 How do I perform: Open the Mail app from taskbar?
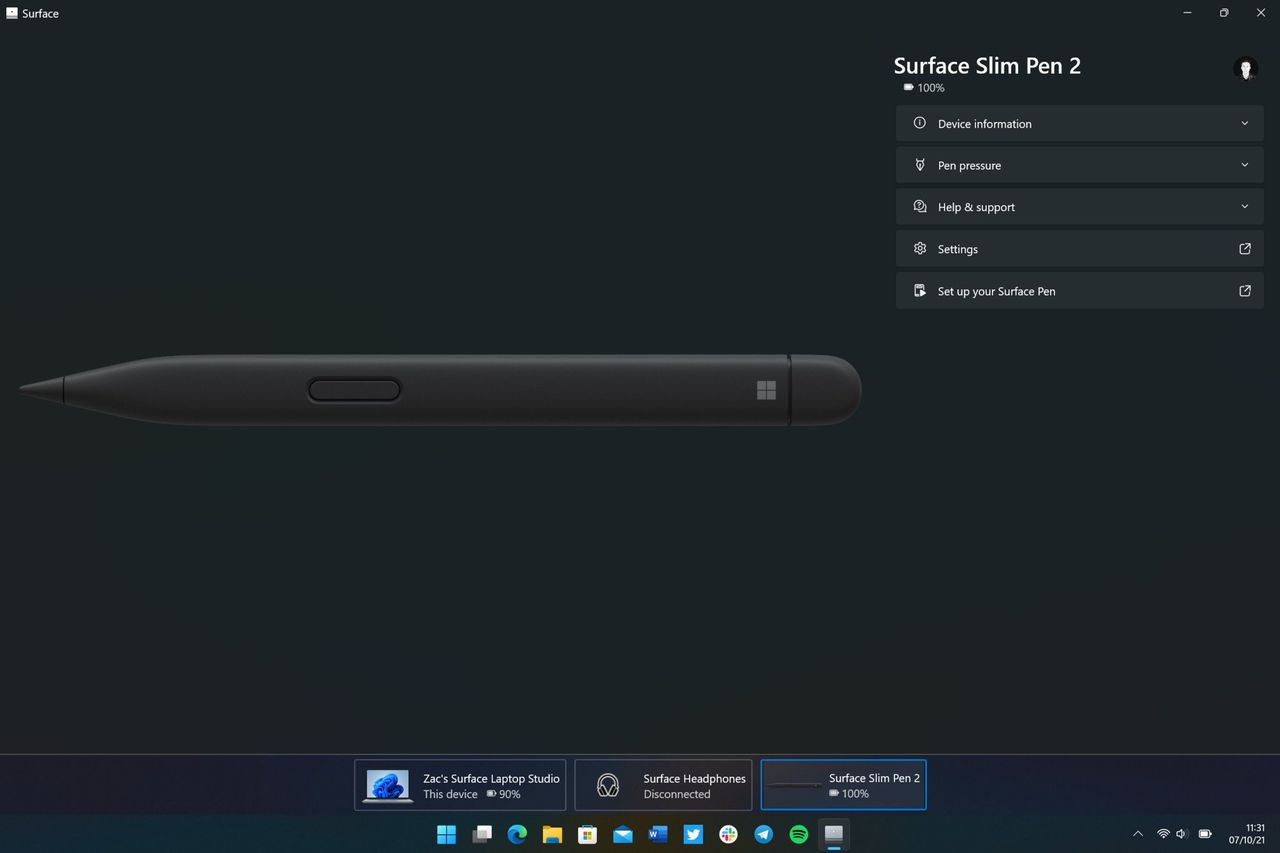[623, 834]
